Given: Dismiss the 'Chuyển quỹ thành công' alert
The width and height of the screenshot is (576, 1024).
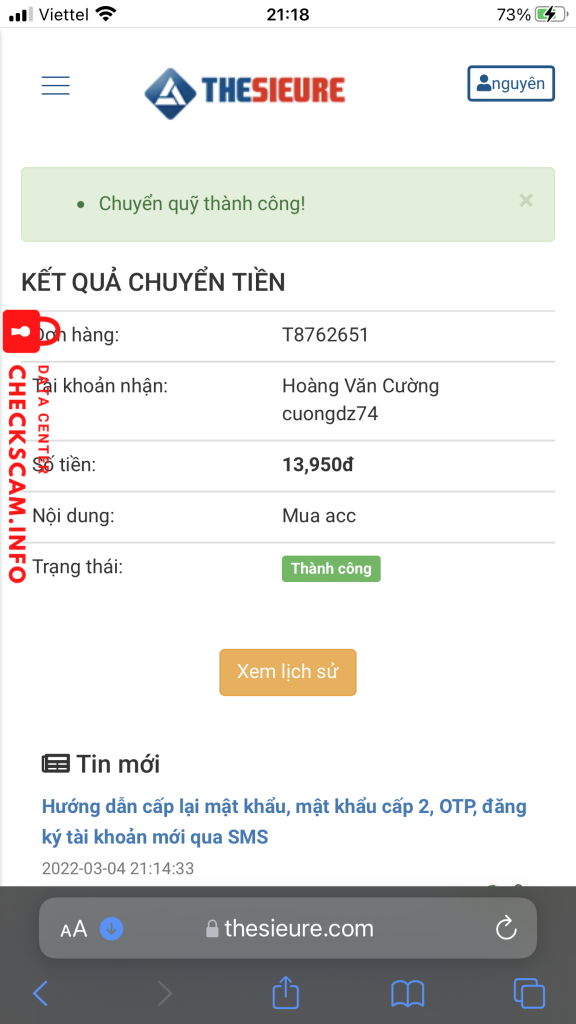Looking at the screenshot, I should tap(526, 200).
